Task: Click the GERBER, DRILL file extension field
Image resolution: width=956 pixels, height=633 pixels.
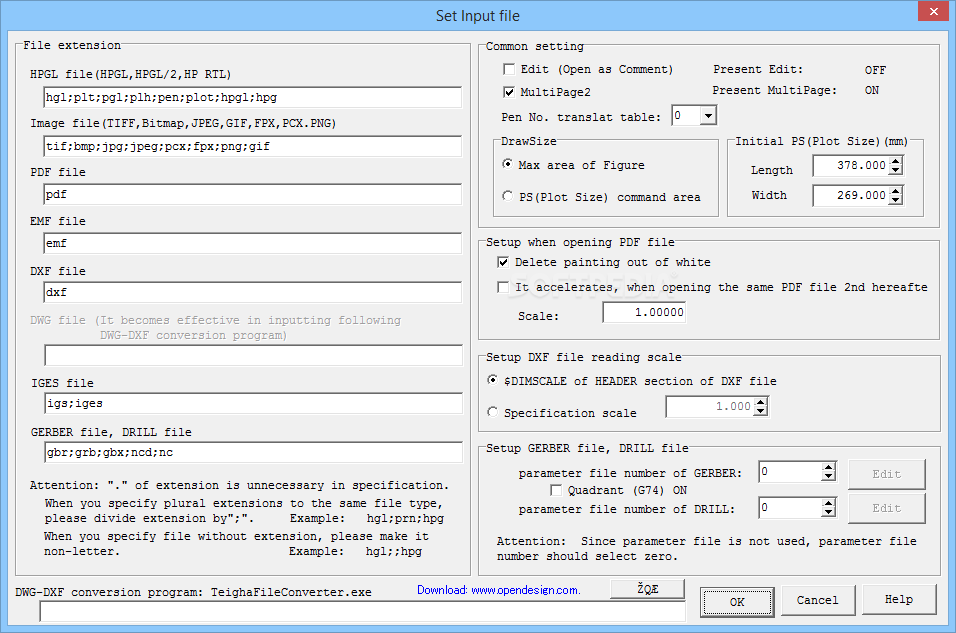Action: (x=254, y=452)
